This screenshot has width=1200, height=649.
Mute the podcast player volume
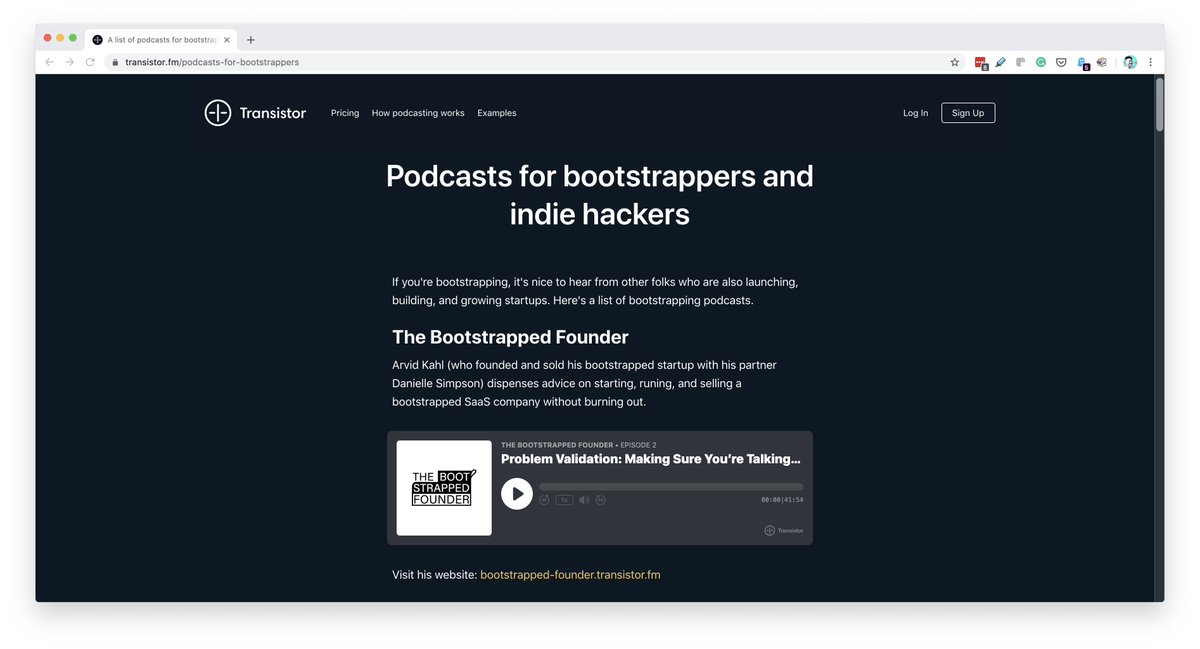click(x=584, y=499)
